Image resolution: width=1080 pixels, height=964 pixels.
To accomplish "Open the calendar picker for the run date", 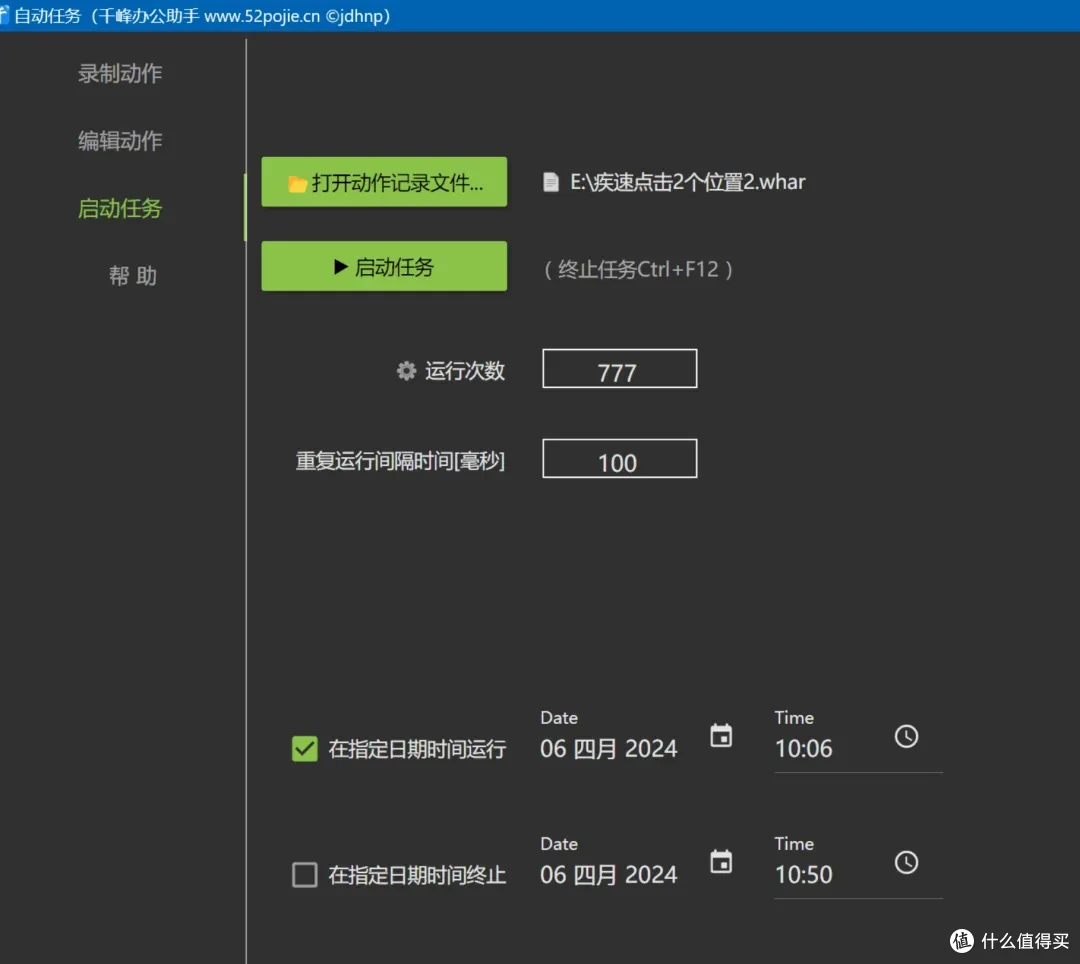I will [x=721, y=735].
